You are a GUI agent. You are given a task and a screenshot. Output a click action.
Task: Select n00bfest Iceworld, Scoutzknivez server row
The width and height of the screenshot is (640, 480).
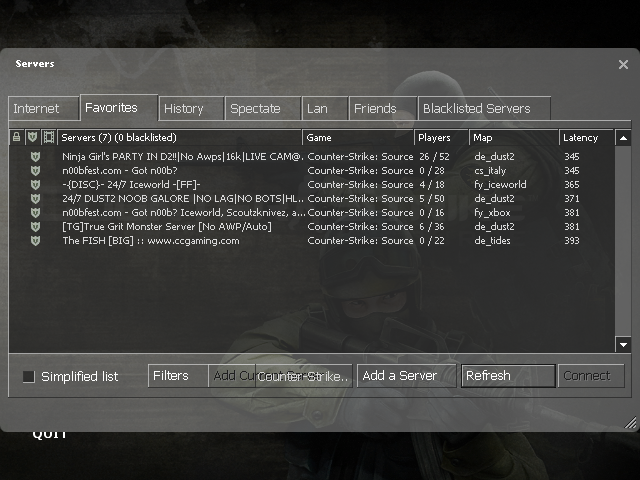click(311, 213)
